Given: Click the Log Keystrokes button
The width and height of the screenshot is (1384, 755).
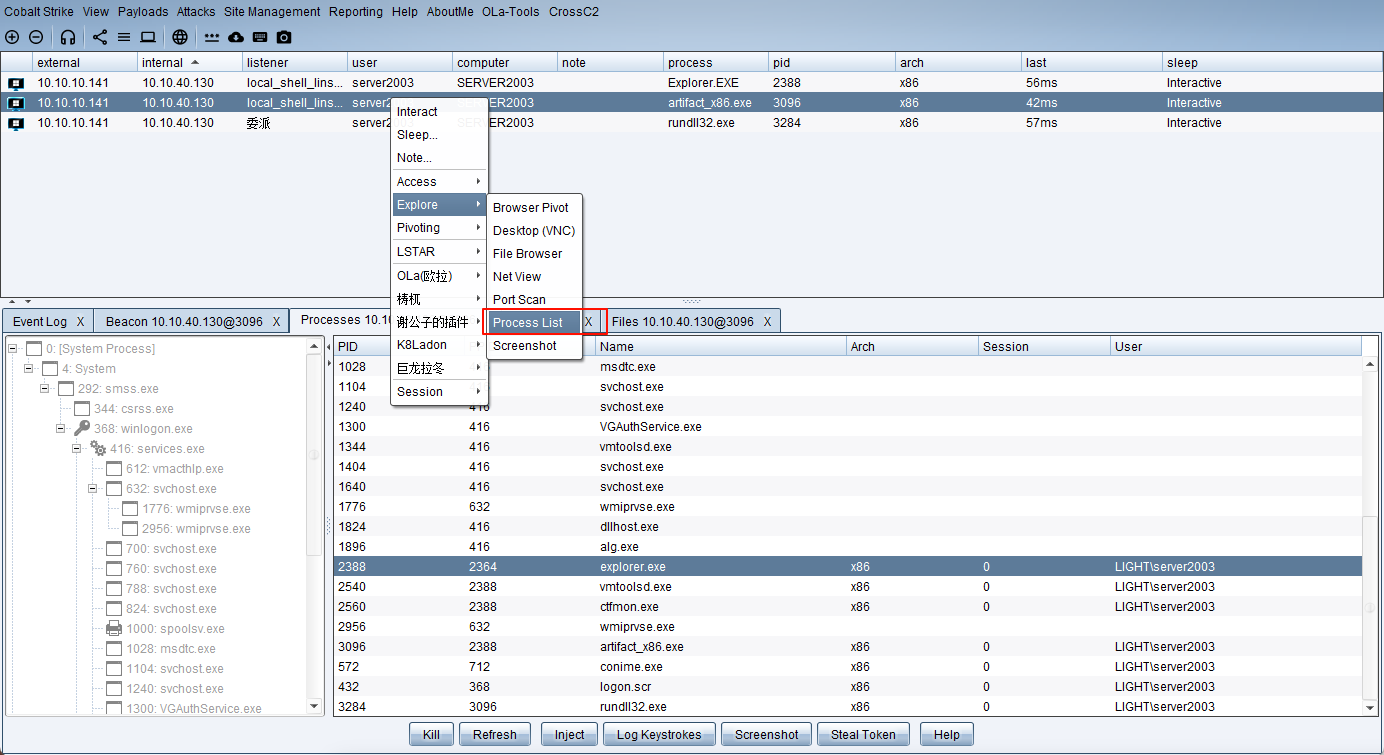Looking at the screenshot, I should tap(659, 735).
